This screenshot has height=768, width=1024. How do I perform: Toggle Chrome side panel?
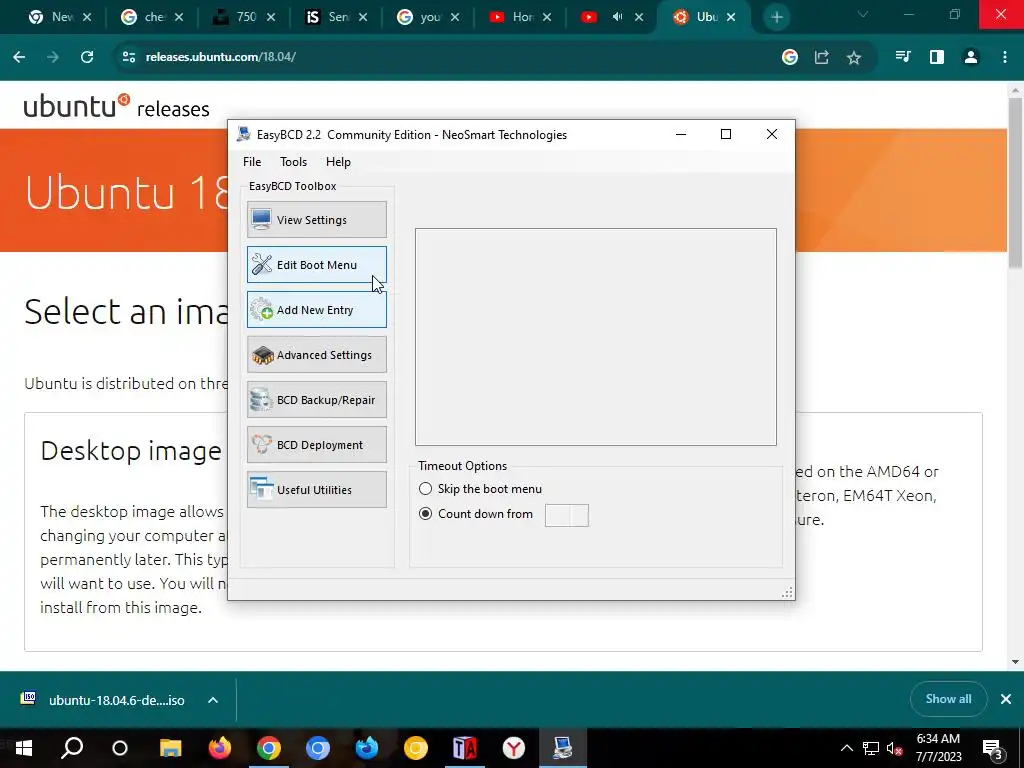click(x=936, y=57)
